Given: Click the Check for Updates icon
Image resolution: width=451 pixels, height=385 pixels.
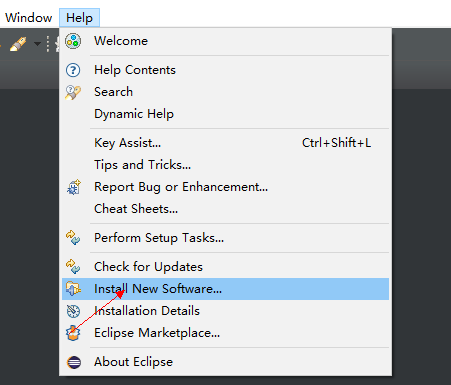Looking at the screenshot, I should (73, 267).
